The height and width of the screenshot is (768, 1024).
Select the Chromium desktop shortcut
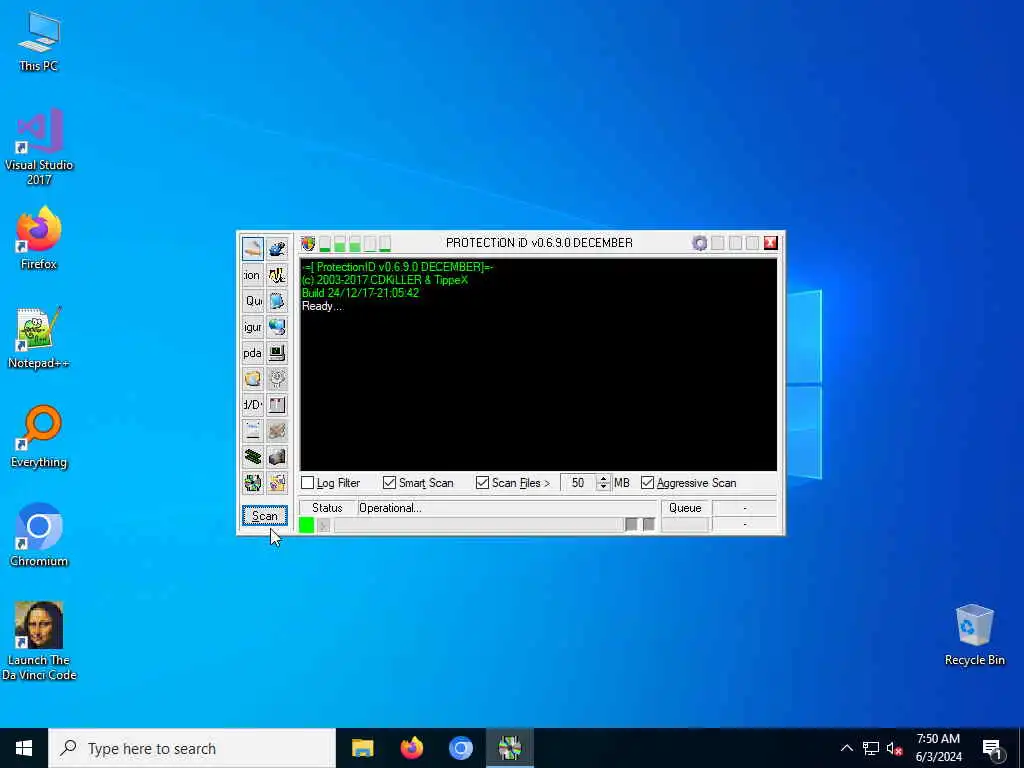click(x=39, y=536)
